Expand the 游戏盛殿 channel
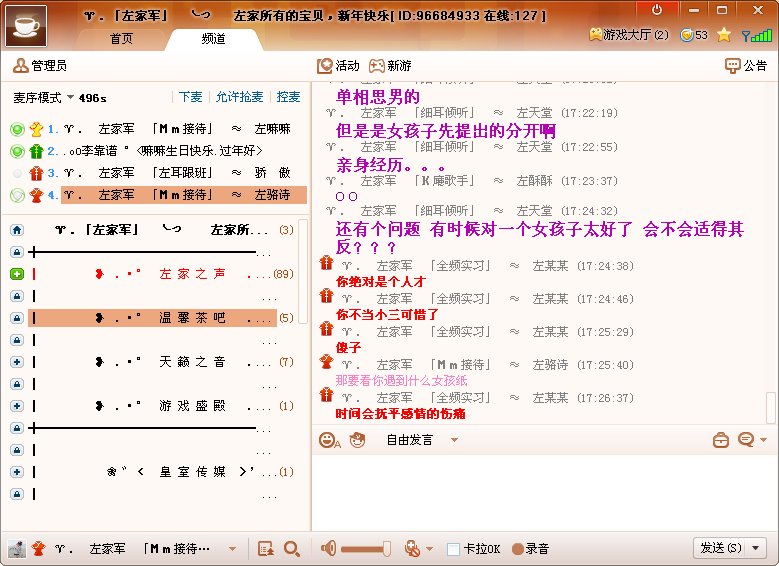 (17, 405)
